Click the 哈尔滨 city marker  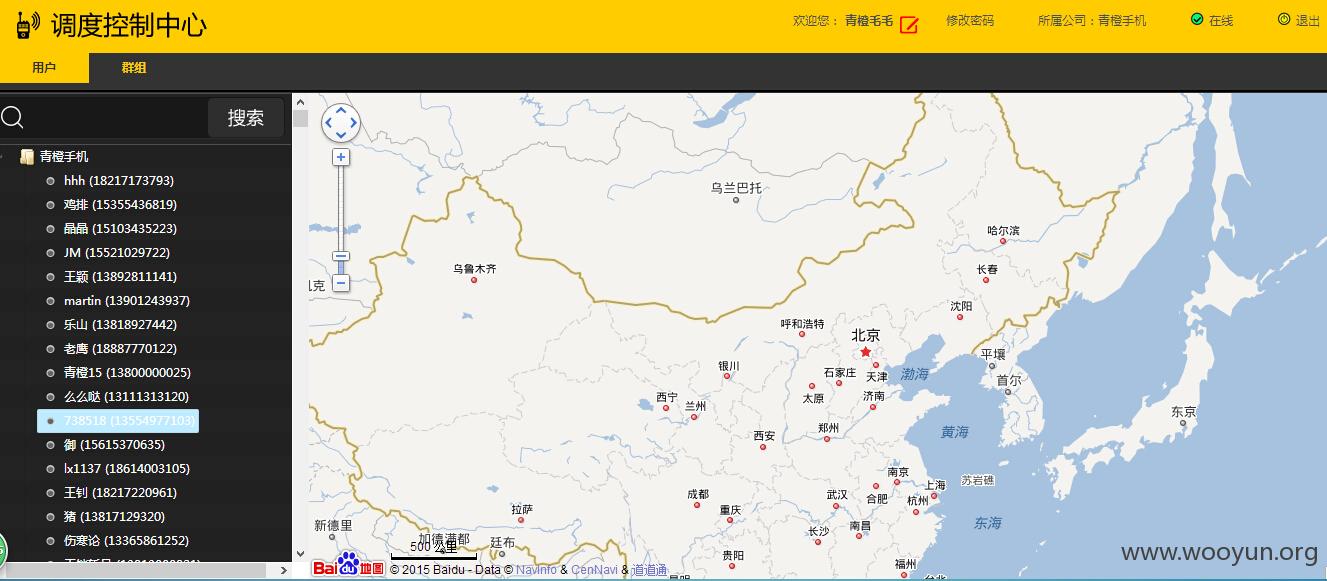tap(1003, 242)
